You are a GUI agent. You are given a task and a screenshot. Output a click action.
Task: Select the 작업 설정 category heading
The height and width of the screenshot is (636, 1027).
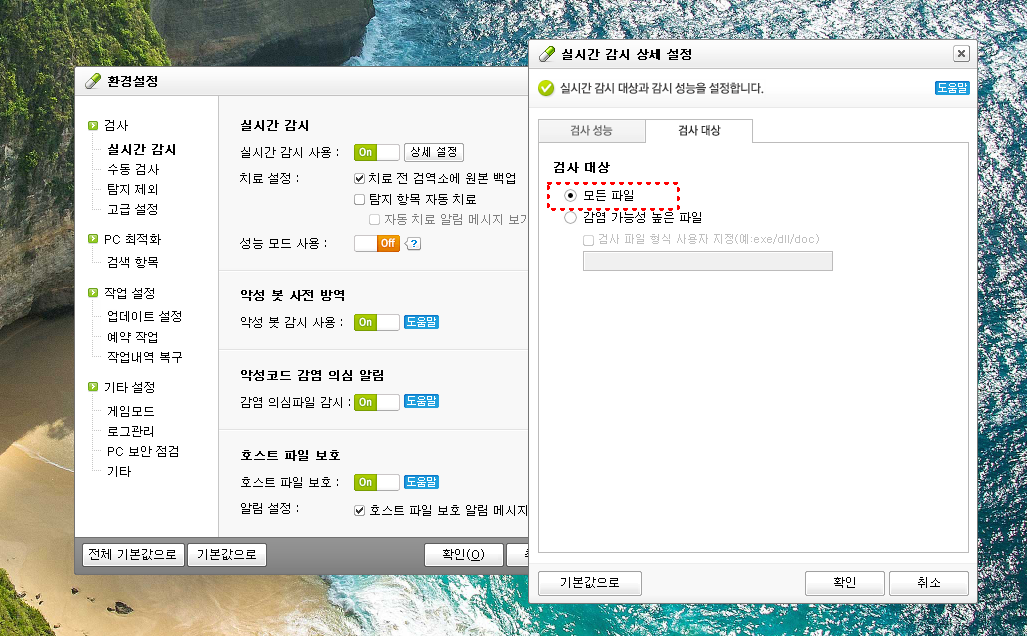(130, 293)
